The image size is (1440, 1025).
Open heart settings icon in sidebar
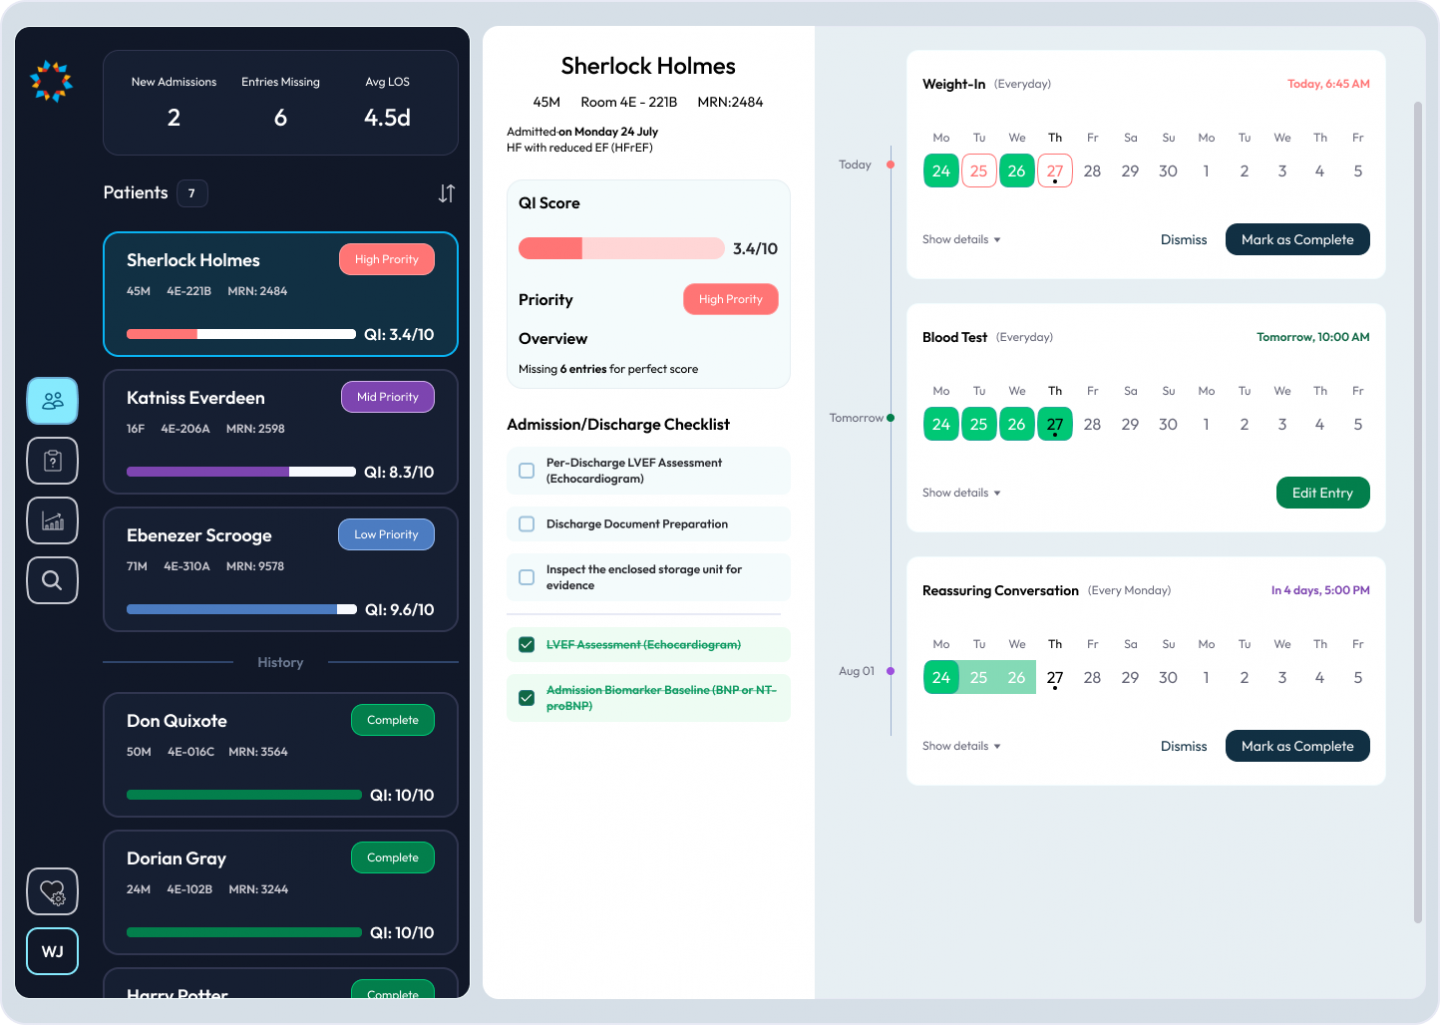pyautogui.click(x=52, y=891)
